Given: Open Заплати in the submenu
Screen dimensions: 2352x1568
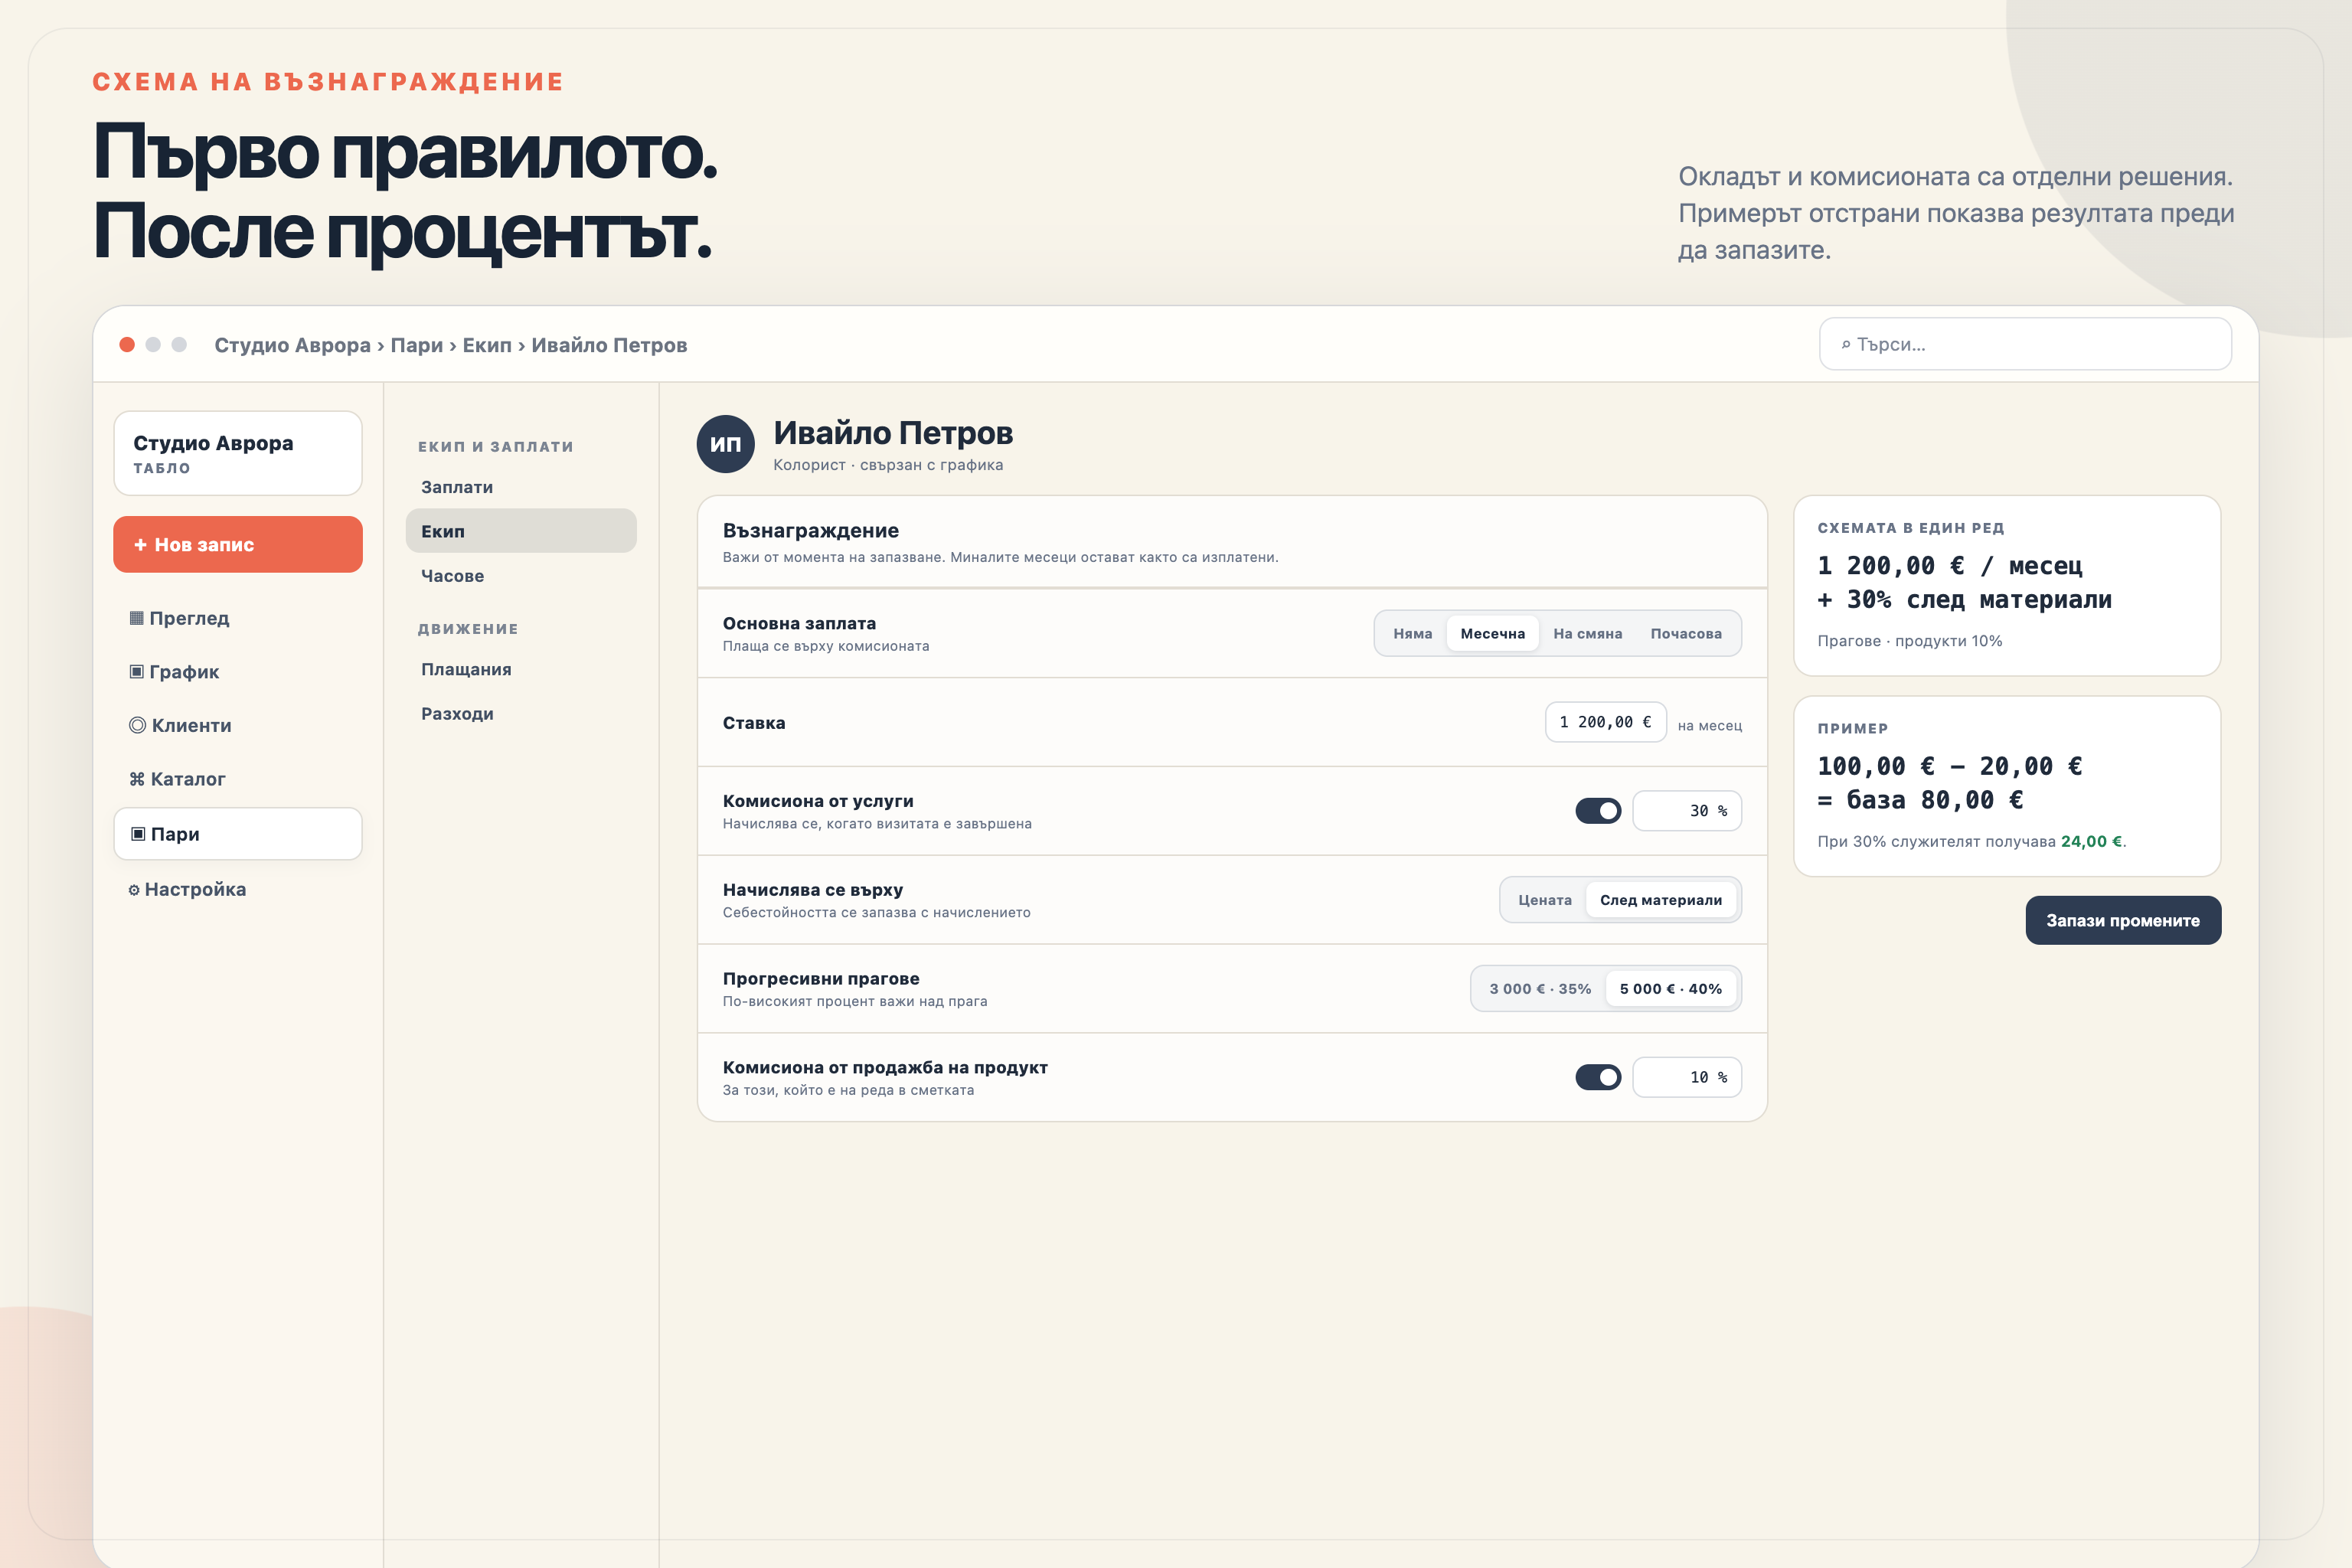Looking at the screenshot, I should point(521,487).
